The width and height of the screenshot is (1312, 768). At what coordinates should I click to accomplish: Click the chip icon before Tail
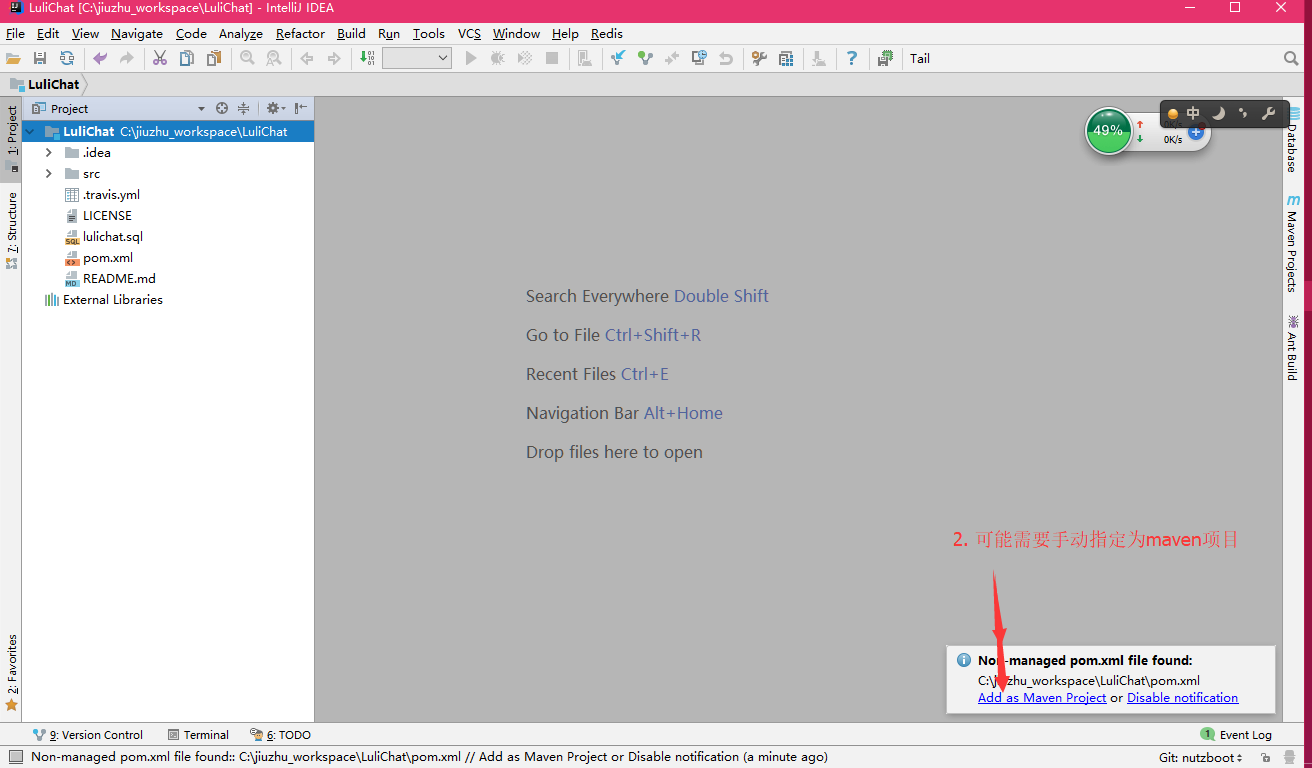(x=885, y=59)
